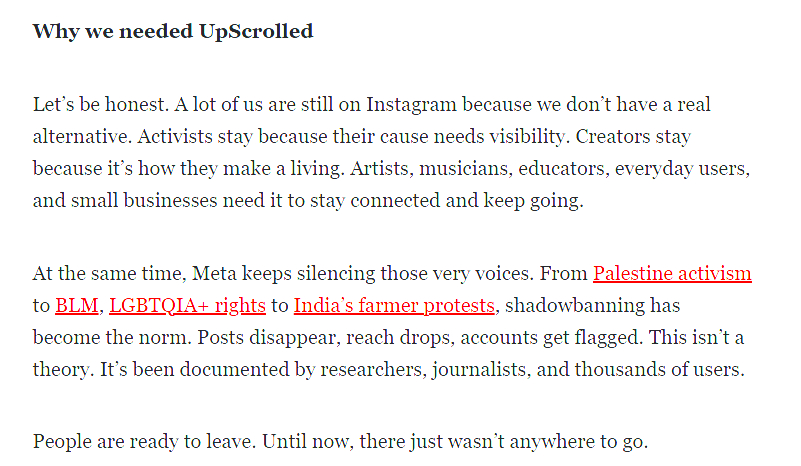
Task: Open the Palestine activism link
Action: [x=672, y=273]
